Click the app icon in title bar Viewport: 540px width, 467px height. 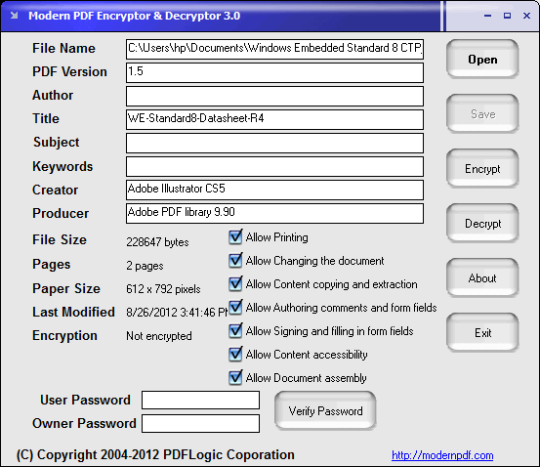(14, 15)
